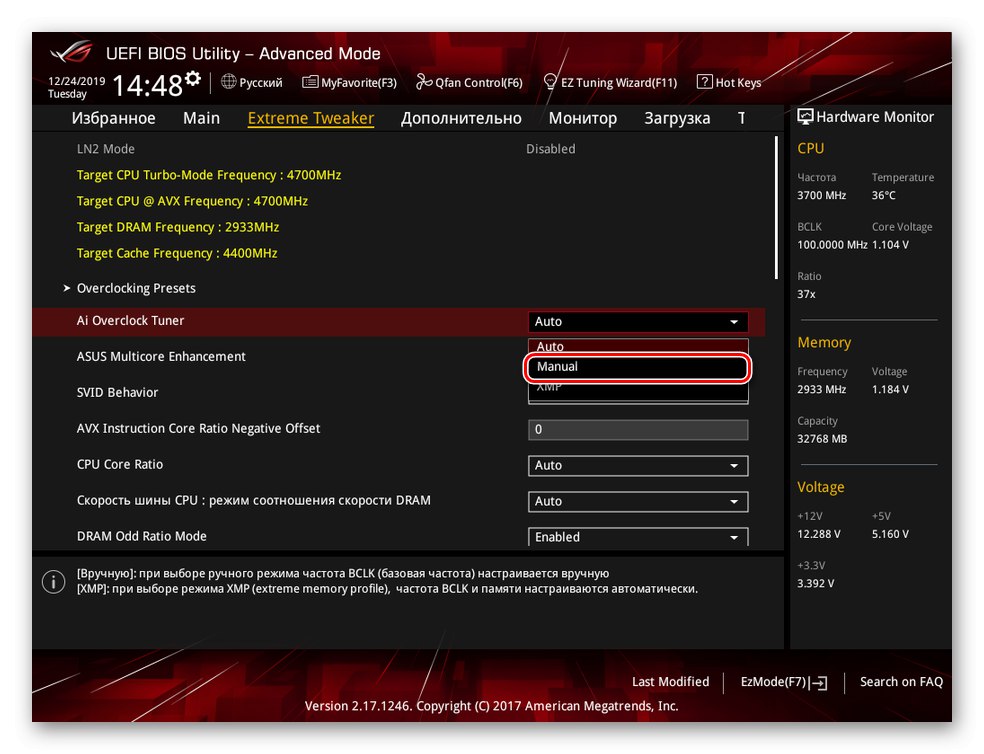Click the 12.288 V voltage reading

(x=819, y=534)
